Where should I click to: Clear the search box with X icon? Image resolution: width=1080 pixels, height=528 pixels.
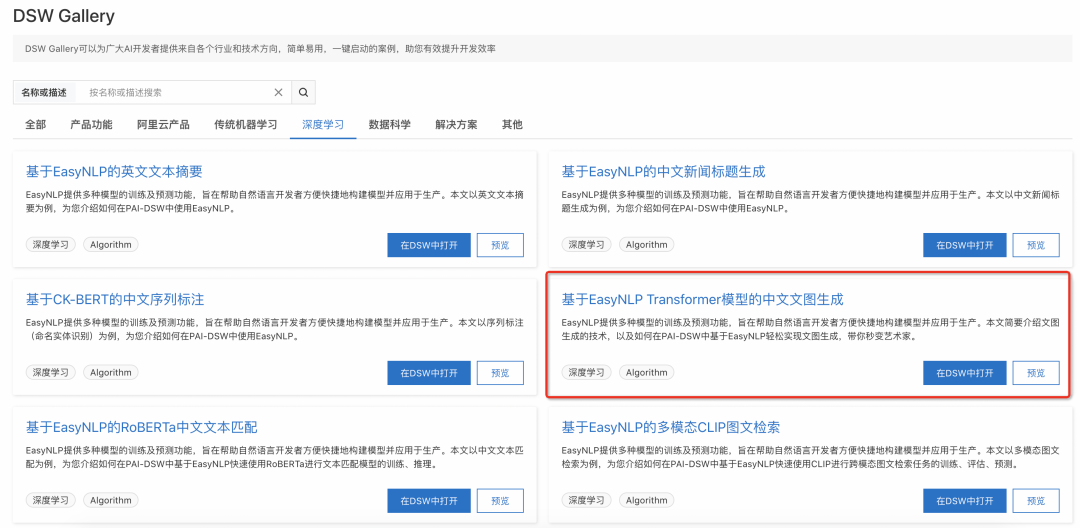coord(278,92)
